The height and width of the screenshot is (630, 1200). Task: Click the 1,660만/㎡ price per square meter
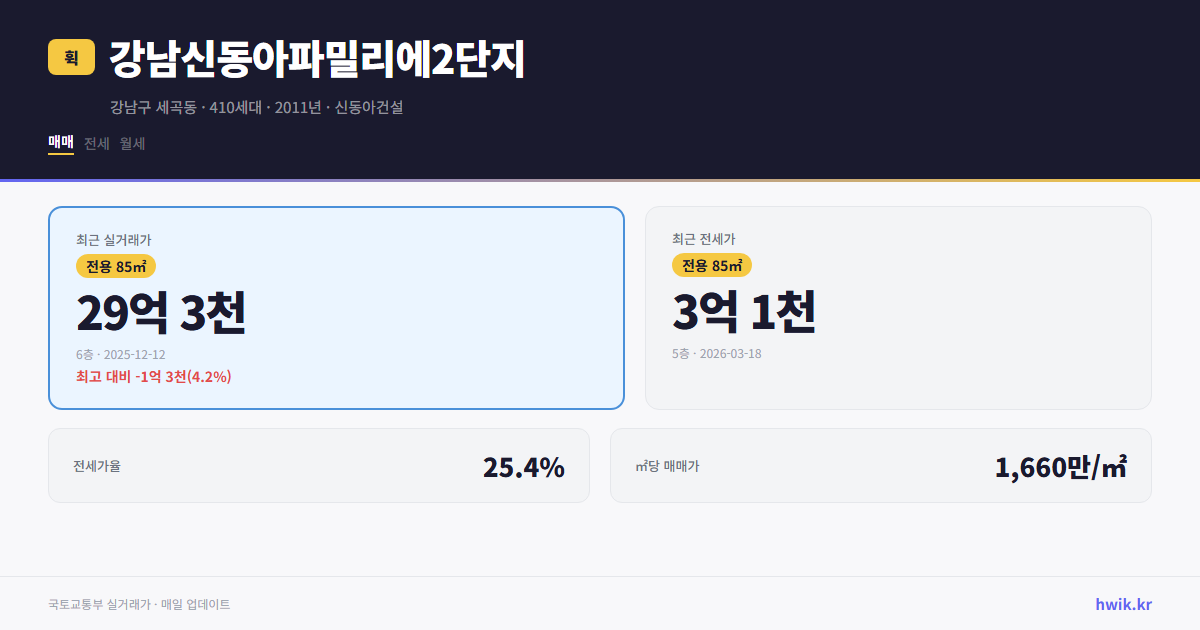click(x=1062, y=465)
